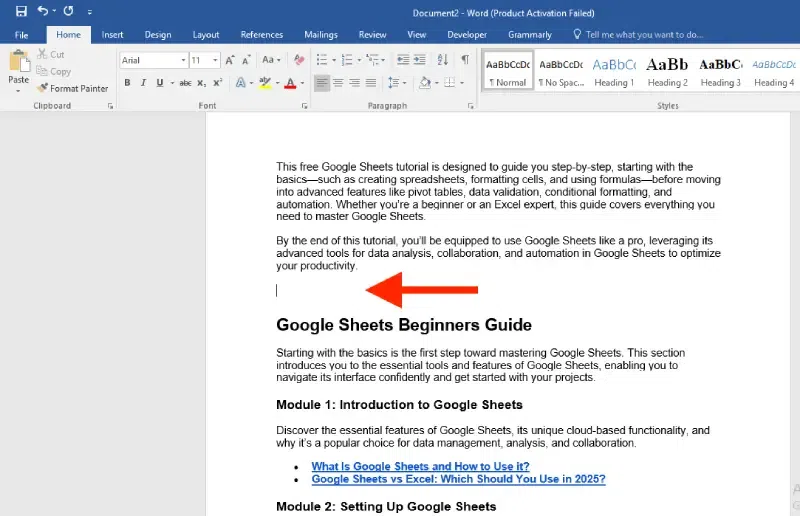Apply the Normal style
This screenshot has height=516, width=800.
tap(508, 70)
